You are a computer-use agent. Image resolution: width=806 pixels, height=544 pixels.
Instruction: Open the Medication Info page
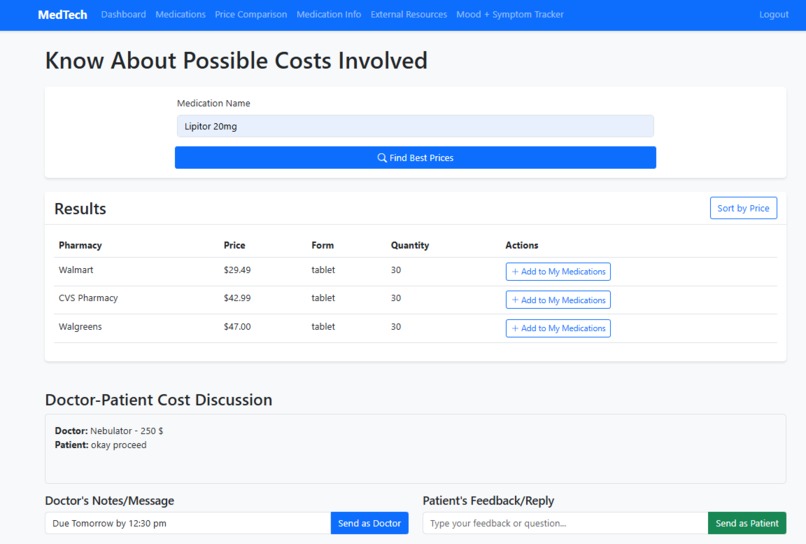328,14
